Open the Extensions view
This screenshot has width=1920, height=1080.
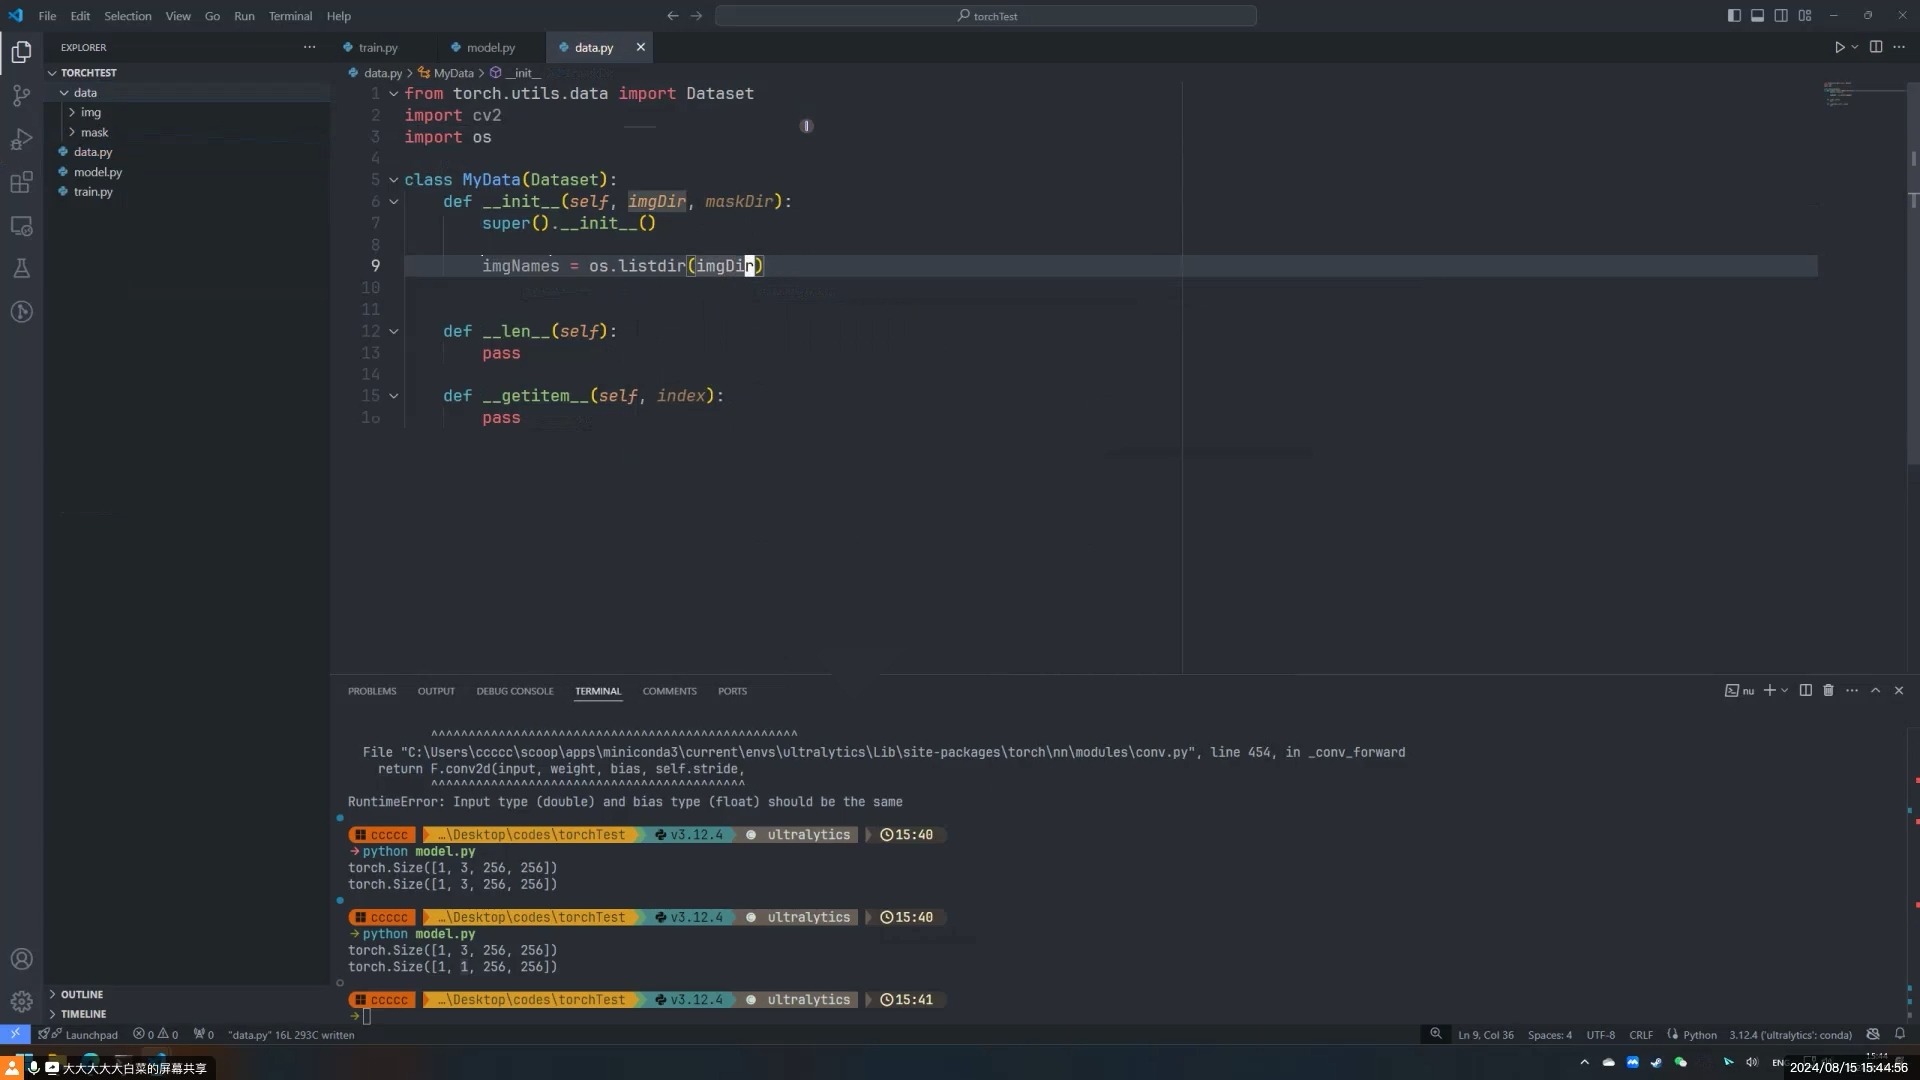click(21, 183)
